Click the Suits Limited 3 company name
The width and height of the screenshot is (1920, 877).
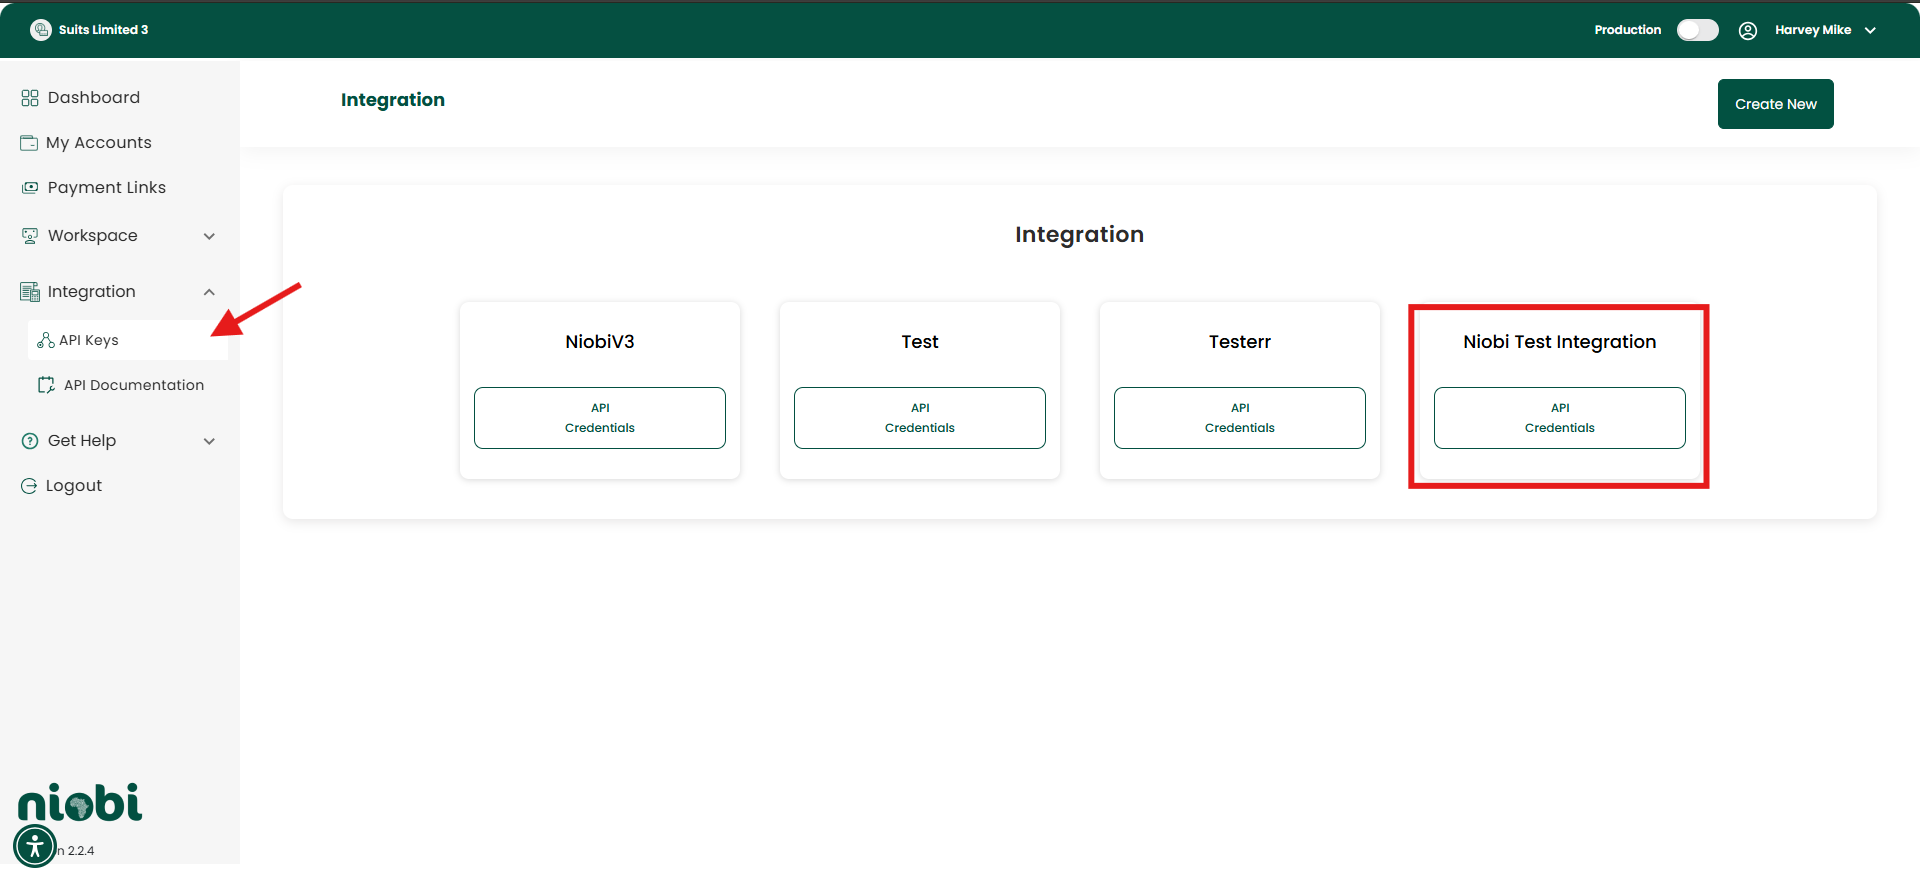click(x=103, y=30)
